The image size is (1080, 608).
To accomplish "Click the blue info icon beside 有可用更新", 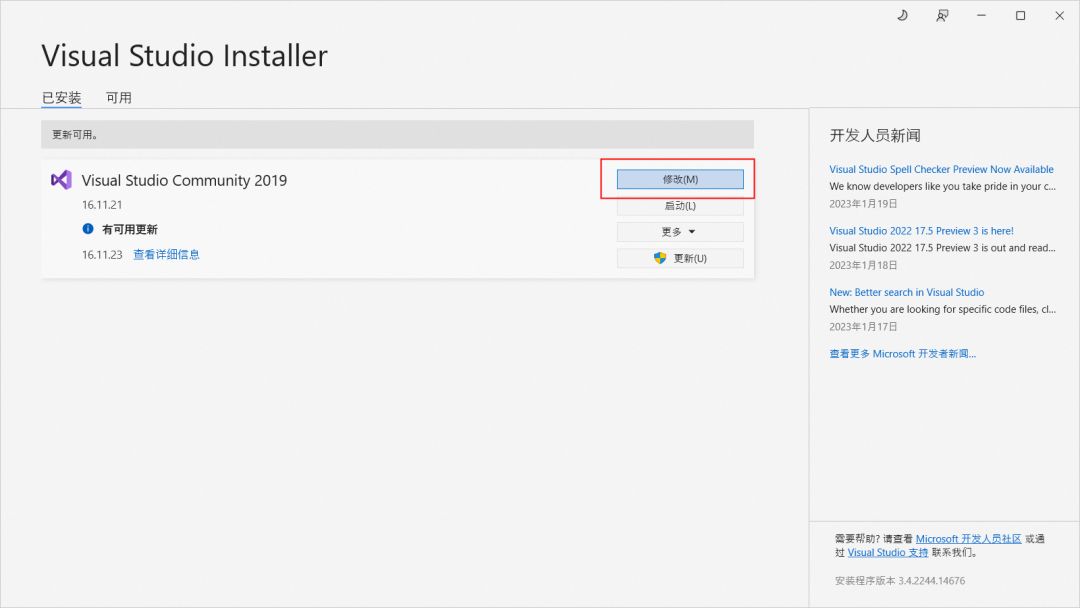I will 88,229.
